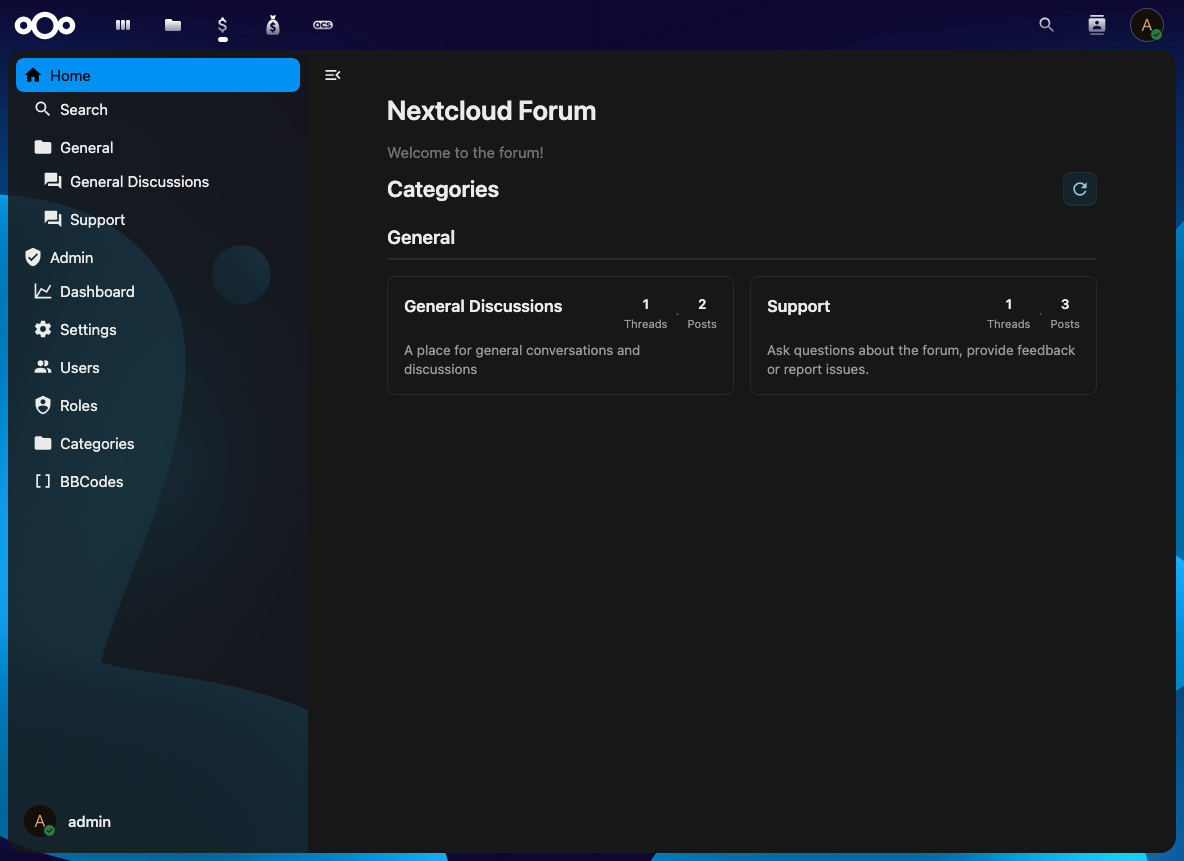Open forum Settings in Admin section
Viewport: 1184px width, 861px height.
point(88,330)
